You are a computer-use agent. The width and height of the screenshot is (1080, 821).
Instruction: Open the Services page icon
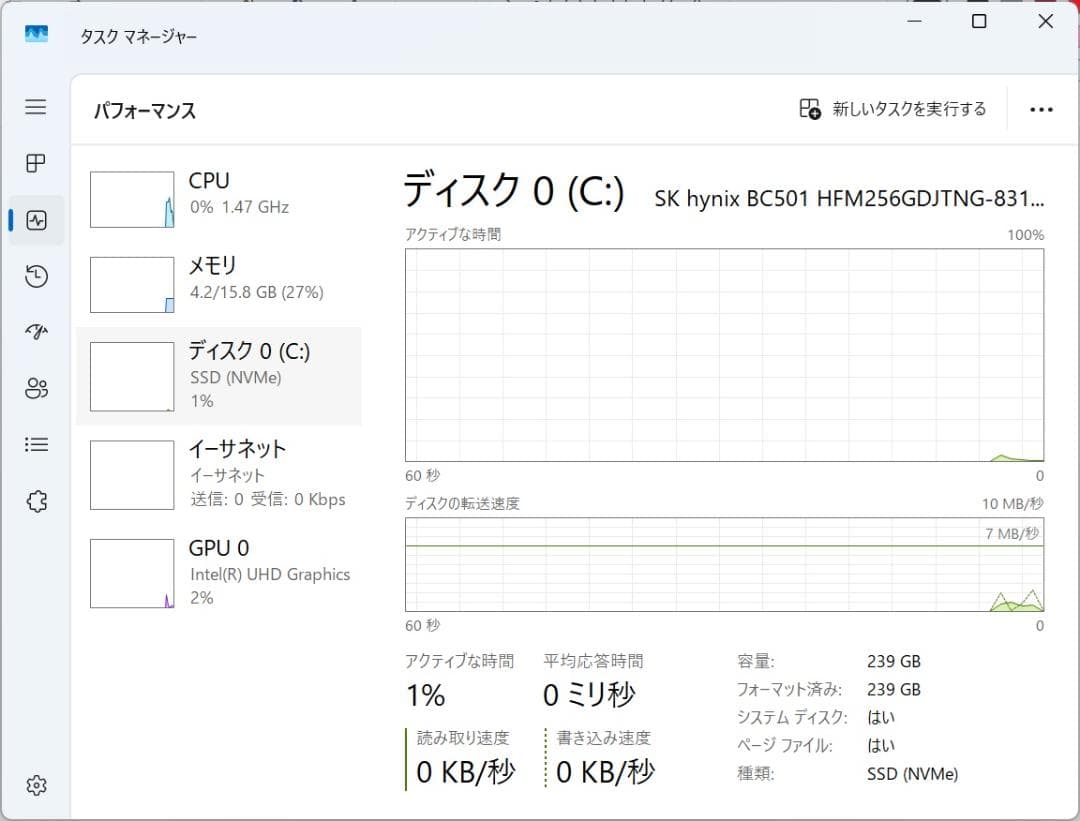click(36, 500)
